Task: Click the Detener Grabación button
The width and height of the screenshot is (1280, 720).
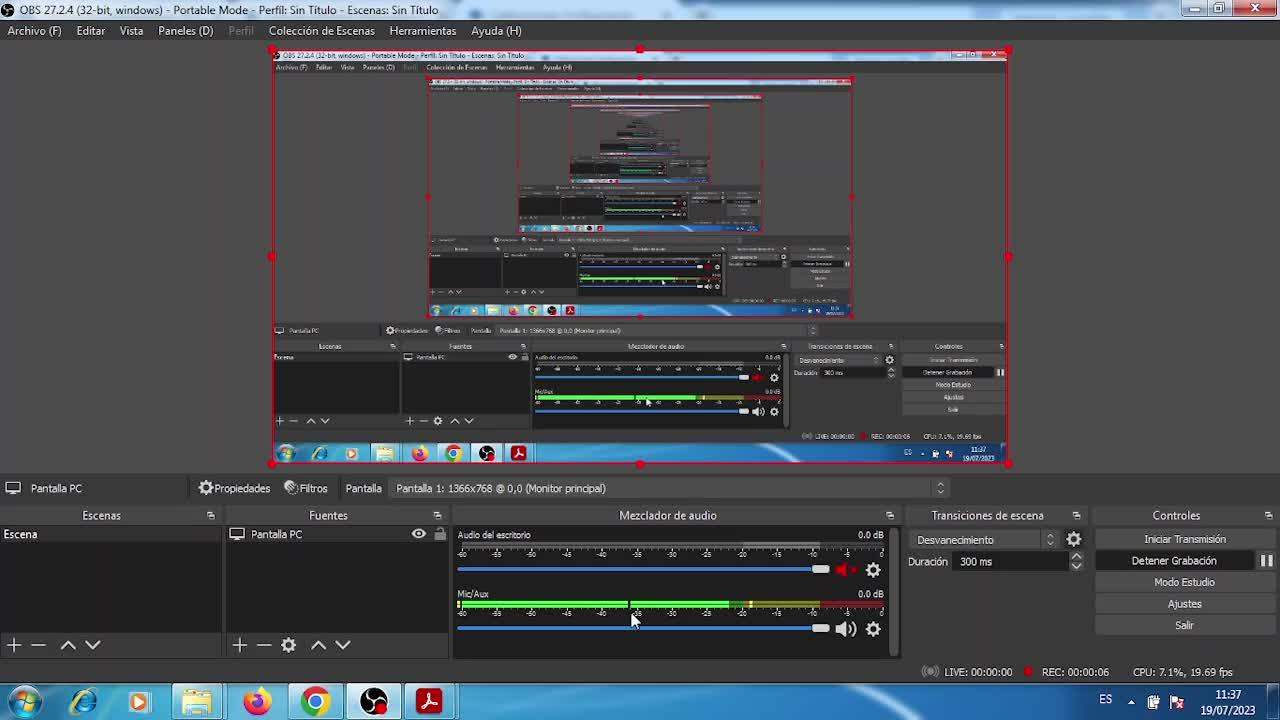Action: (1173, 561)
